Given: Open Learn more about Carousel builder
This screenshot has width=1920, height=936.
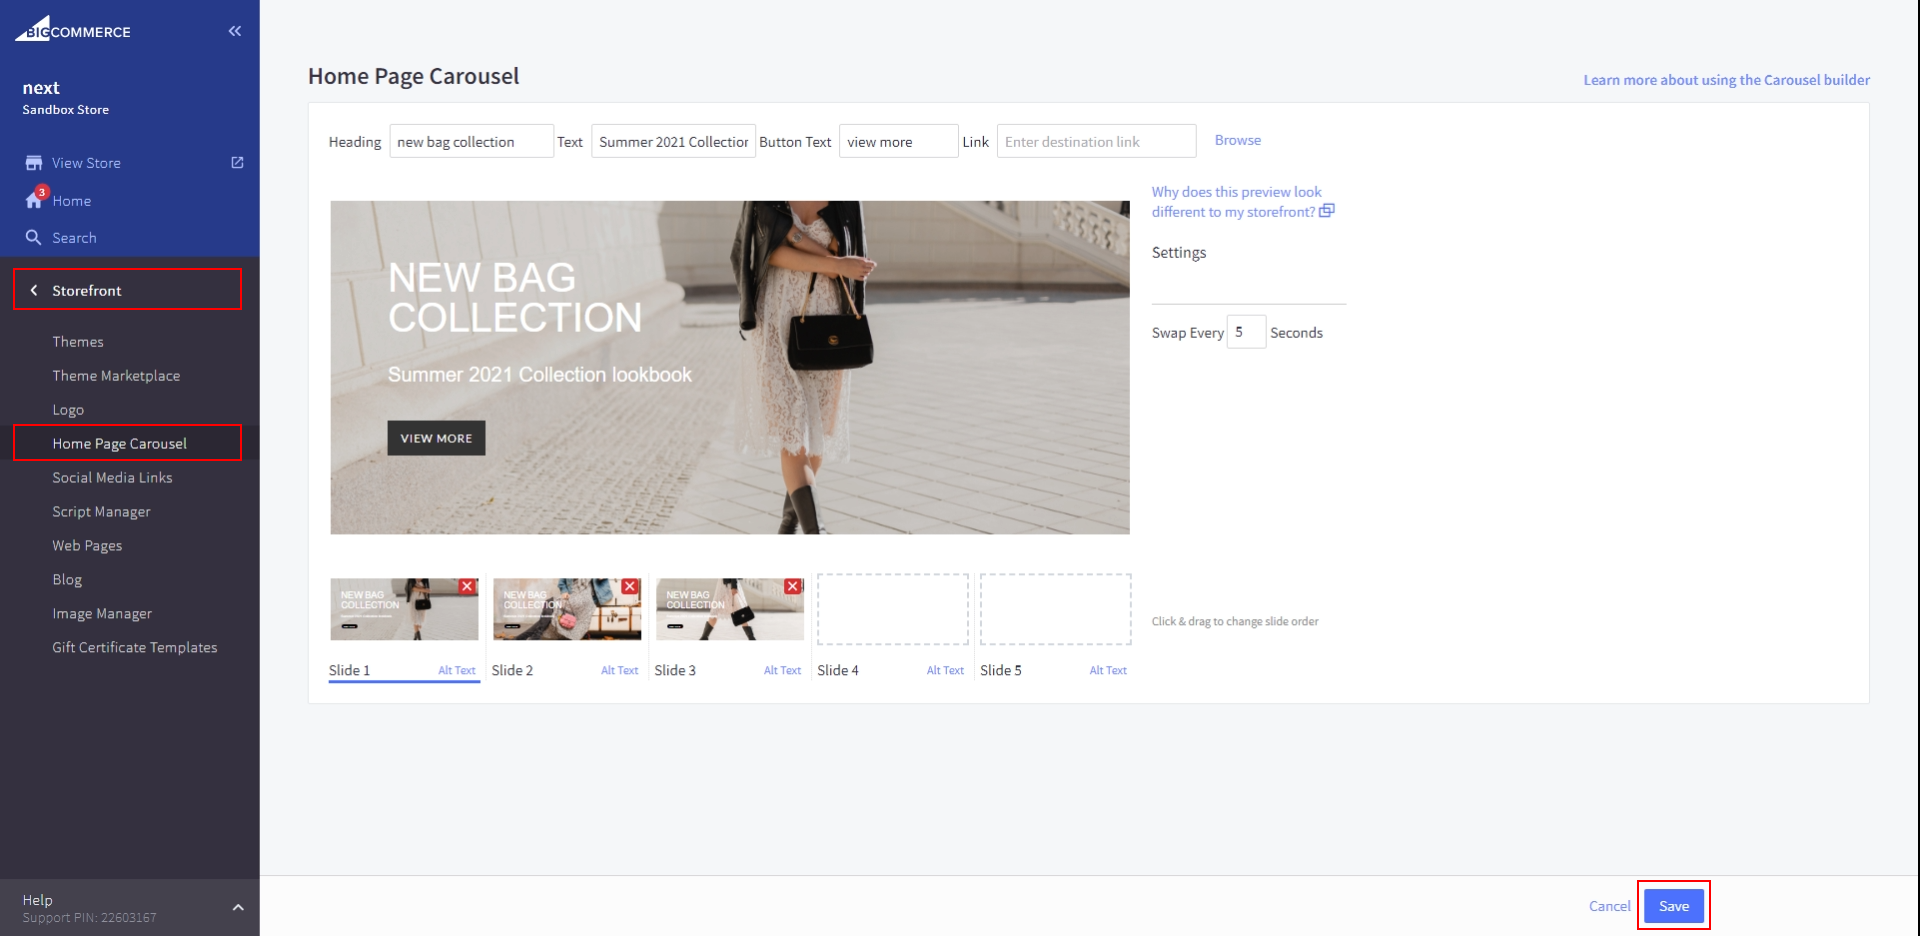Looking at the screenshot, I should pos(1726,80).
